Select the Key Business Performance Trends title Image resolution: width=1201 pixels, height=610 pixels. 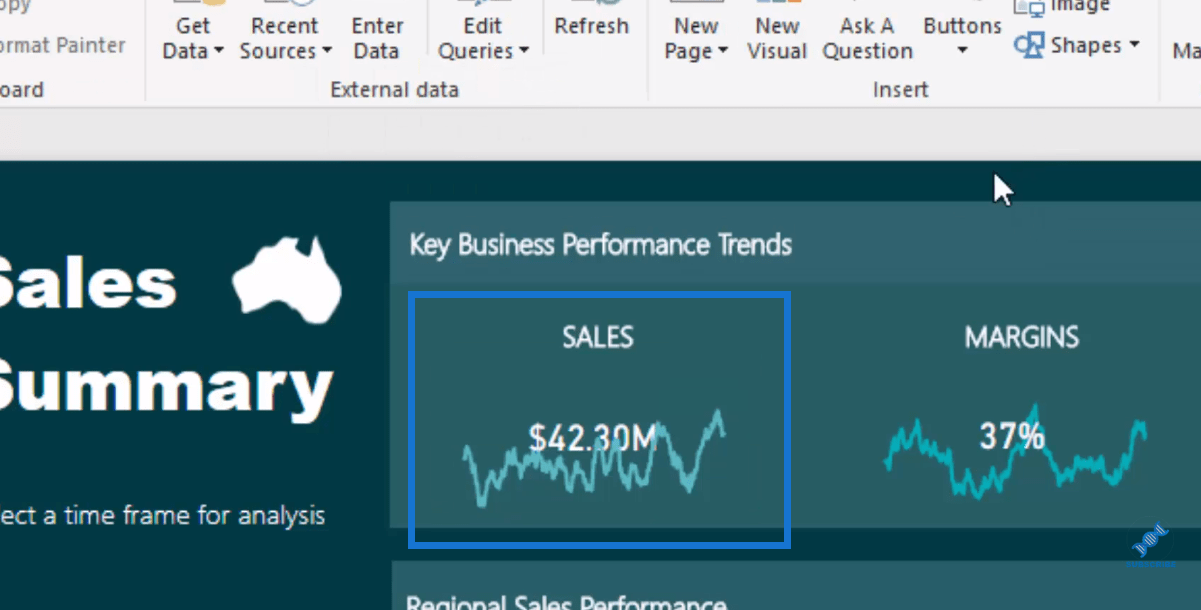600,245
